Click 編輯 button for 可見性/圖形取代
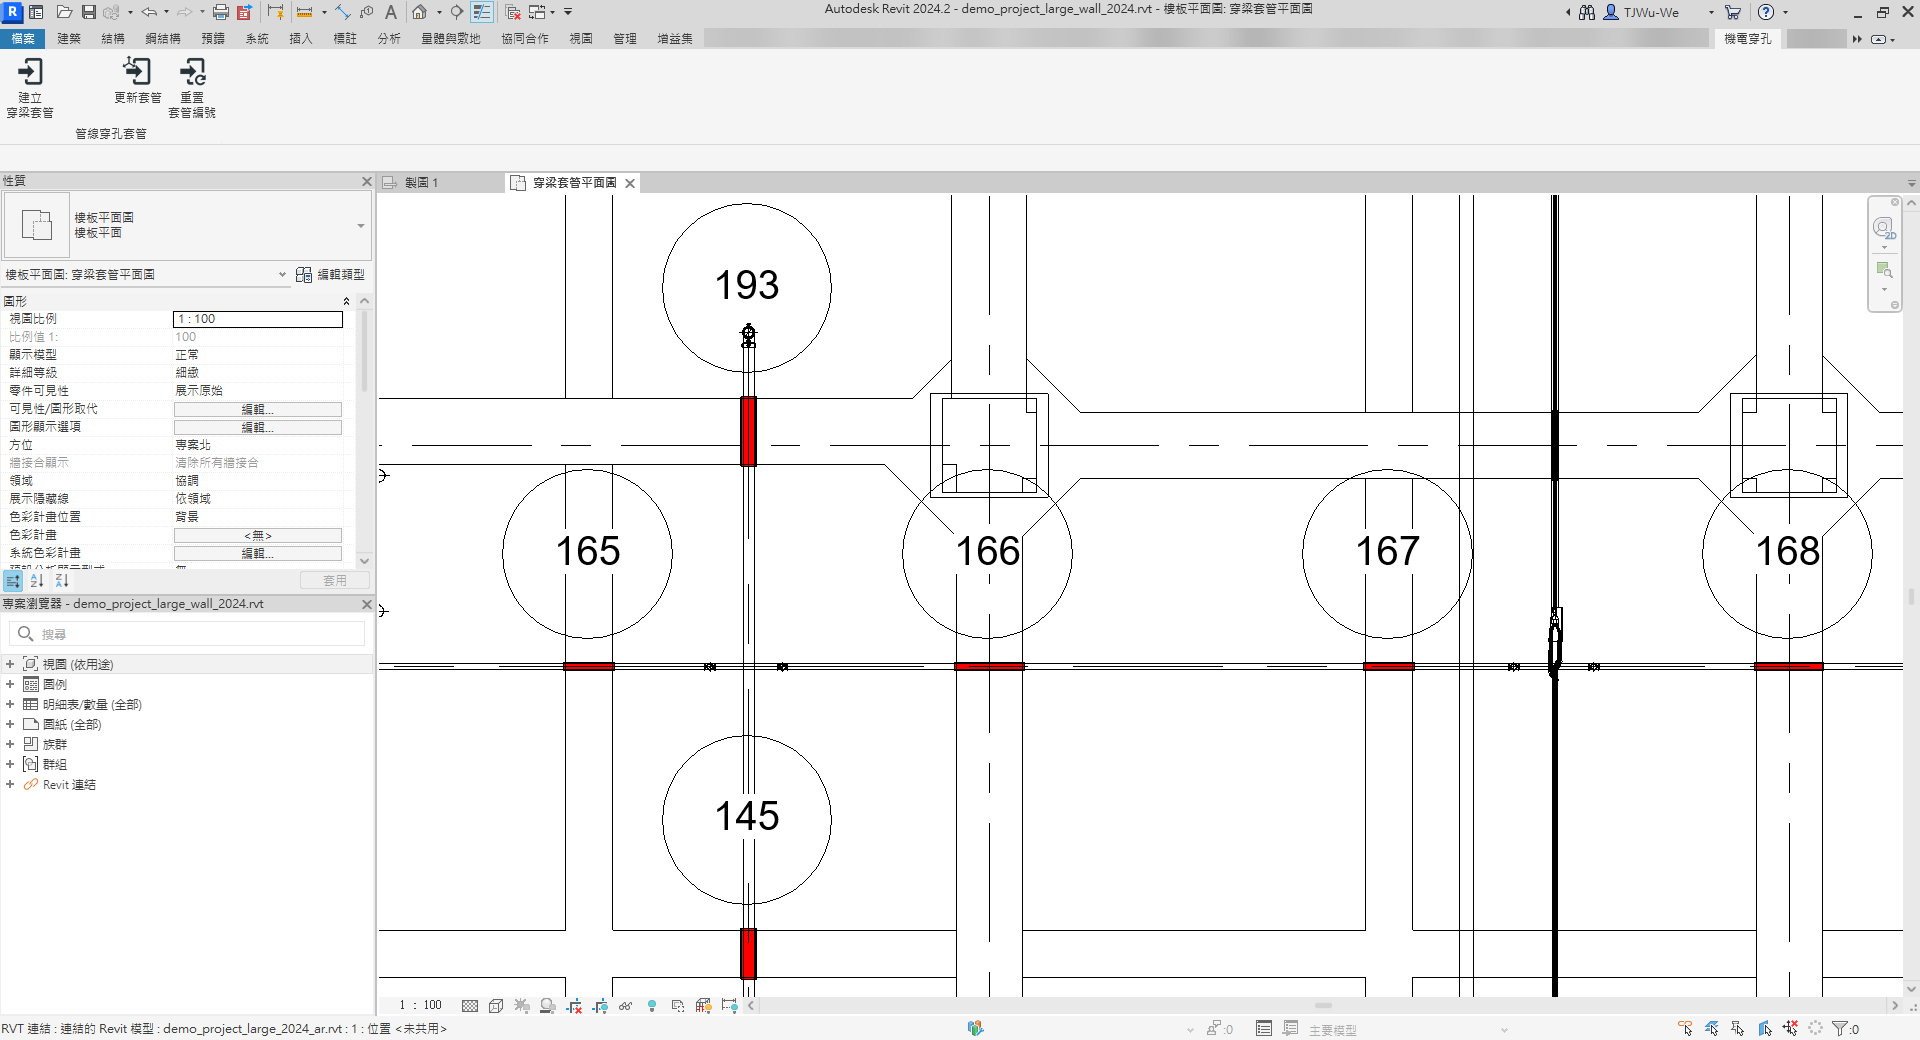The image size is (1920, 1040). click(x=257, y=409)
